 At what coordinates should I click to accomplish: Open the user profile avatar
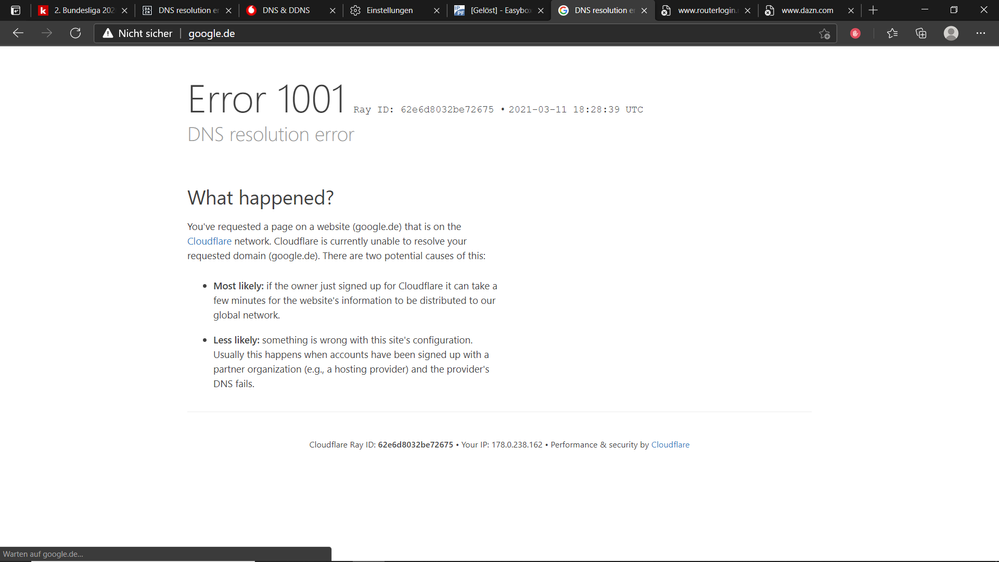[x=951, y=33]
